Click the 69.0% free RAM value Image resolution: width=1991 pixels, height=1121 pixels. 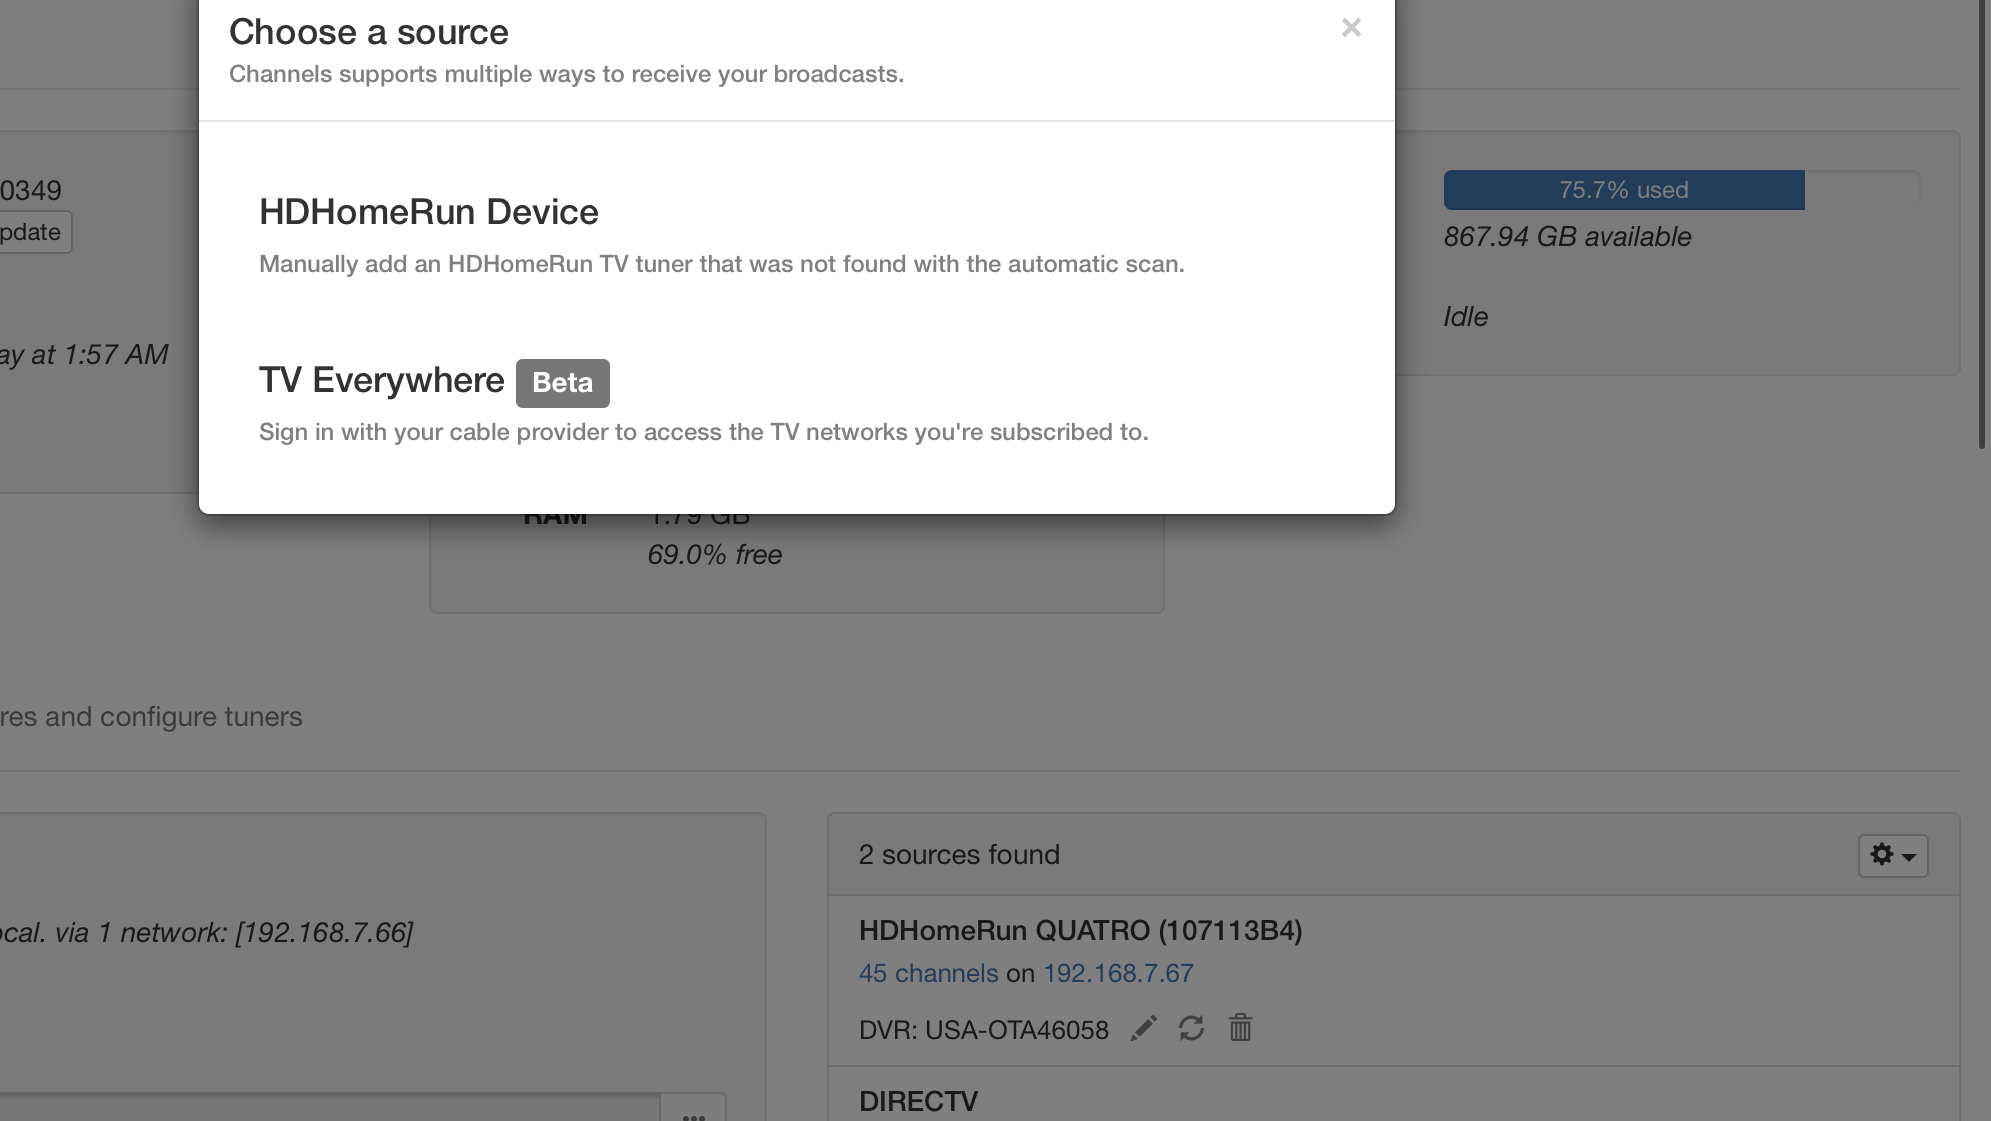(x=714, y=555)
